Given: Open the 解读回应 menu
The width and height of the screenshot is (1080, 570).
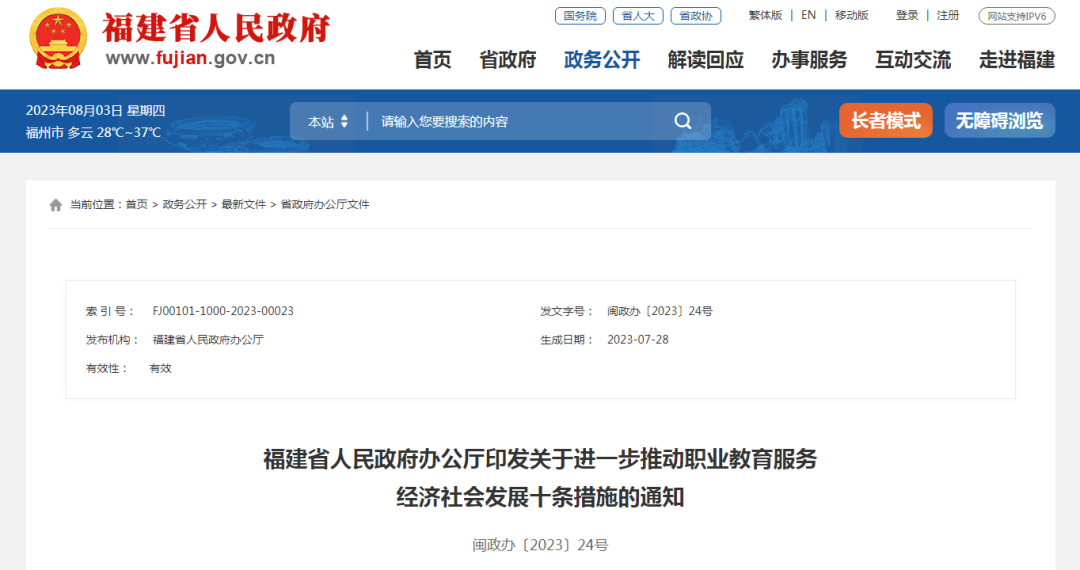Looking at the screenshot, I should [x=706, y=60].
